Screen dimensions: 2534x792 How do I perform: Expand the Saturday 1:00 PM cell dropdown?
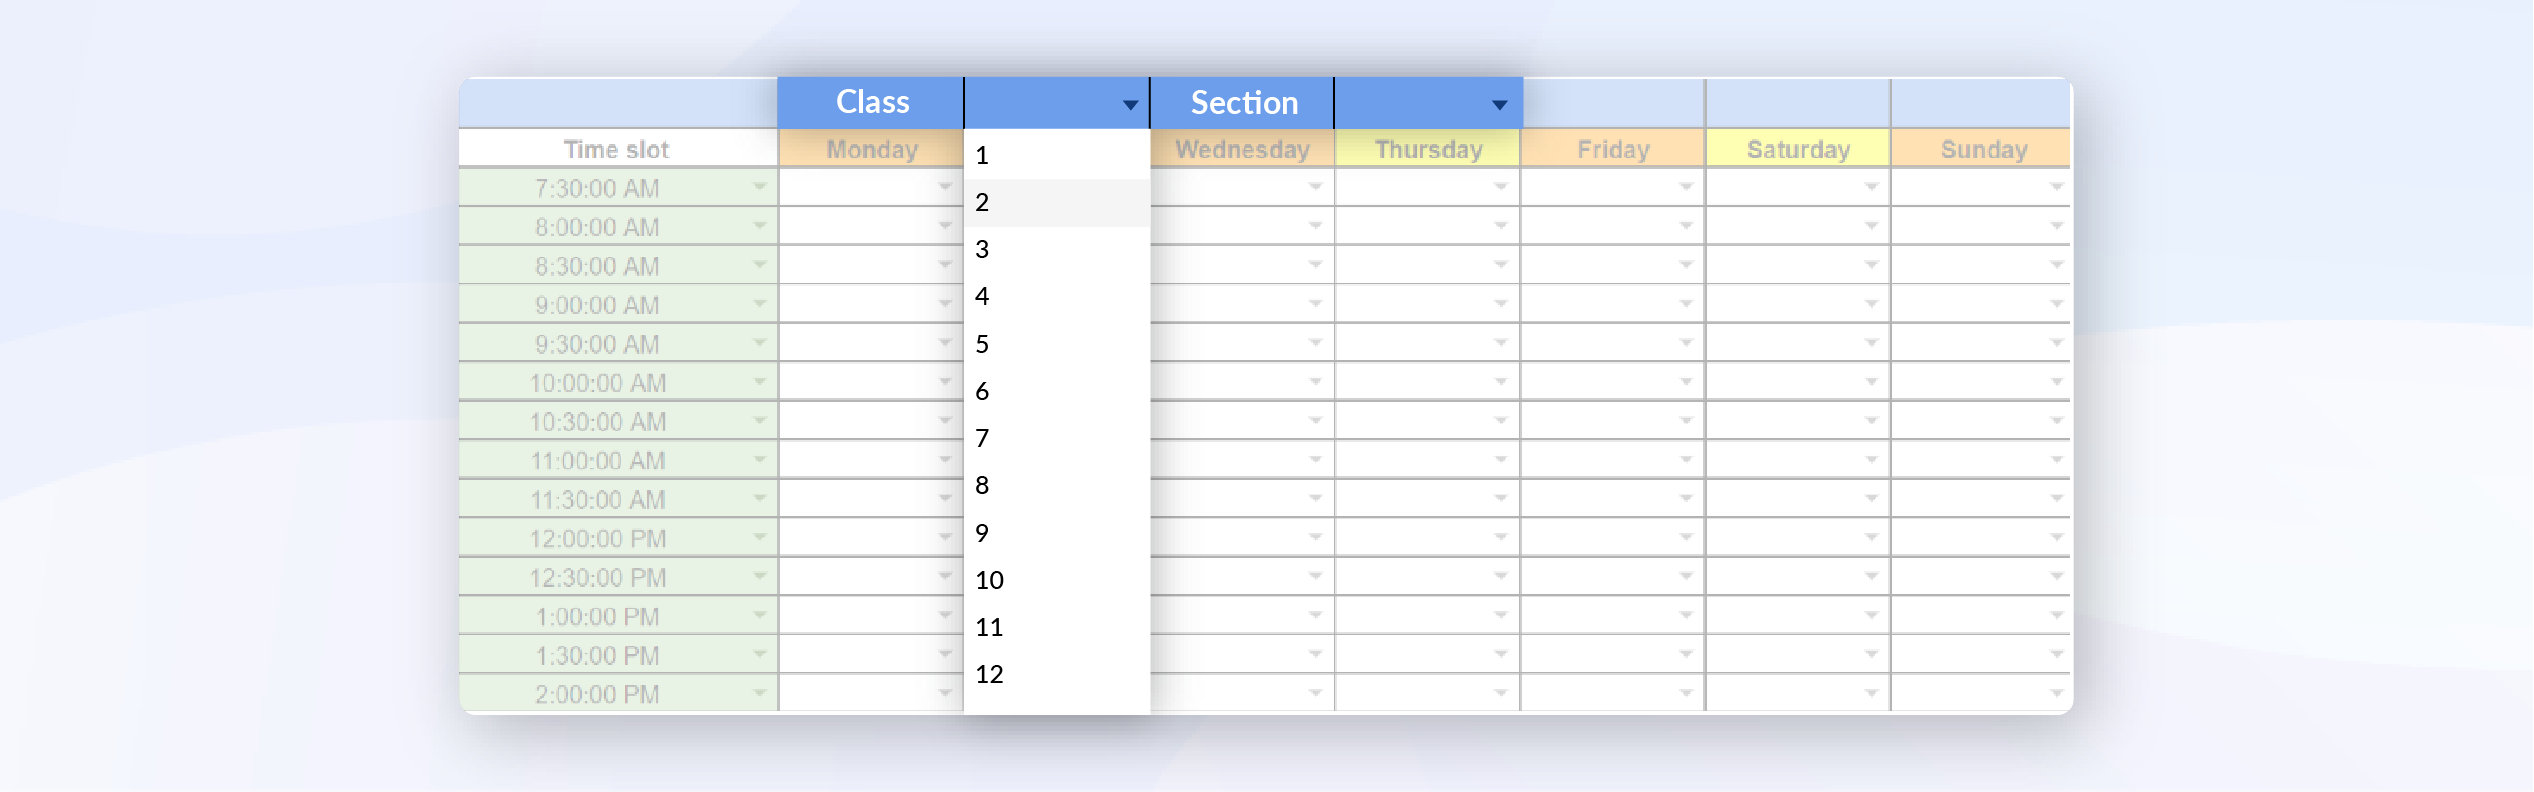point(1871,616)
